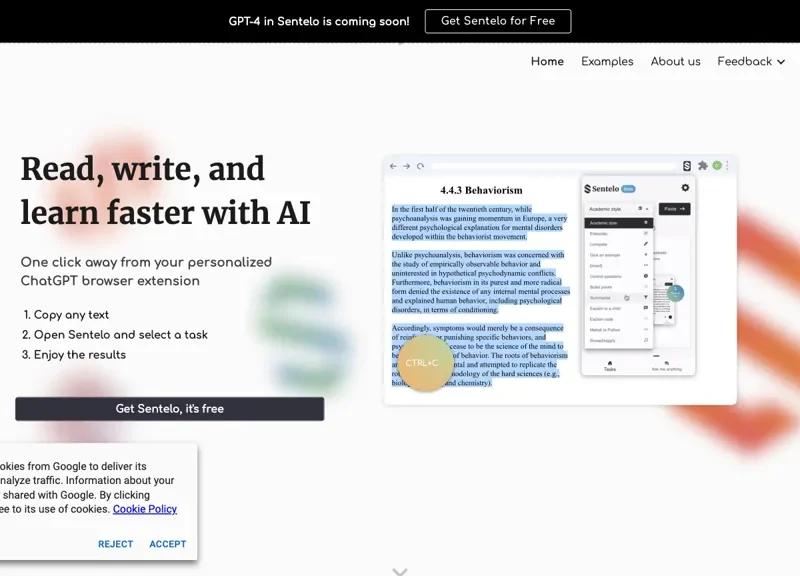The image size is (800, 576).
Task: Click the Copy any text list item
Action: (71, 315)
